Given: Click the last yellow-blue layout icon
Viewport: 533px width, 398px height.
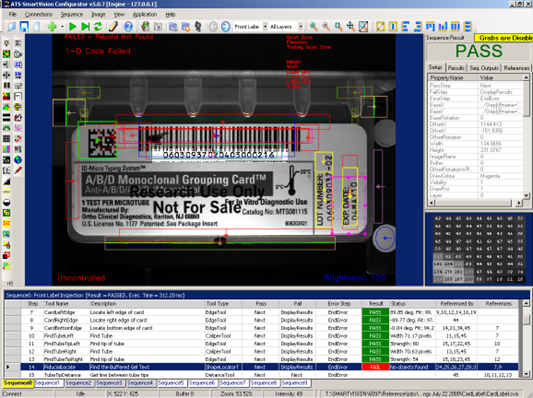Looking at the screenshot, I should 467,26.
